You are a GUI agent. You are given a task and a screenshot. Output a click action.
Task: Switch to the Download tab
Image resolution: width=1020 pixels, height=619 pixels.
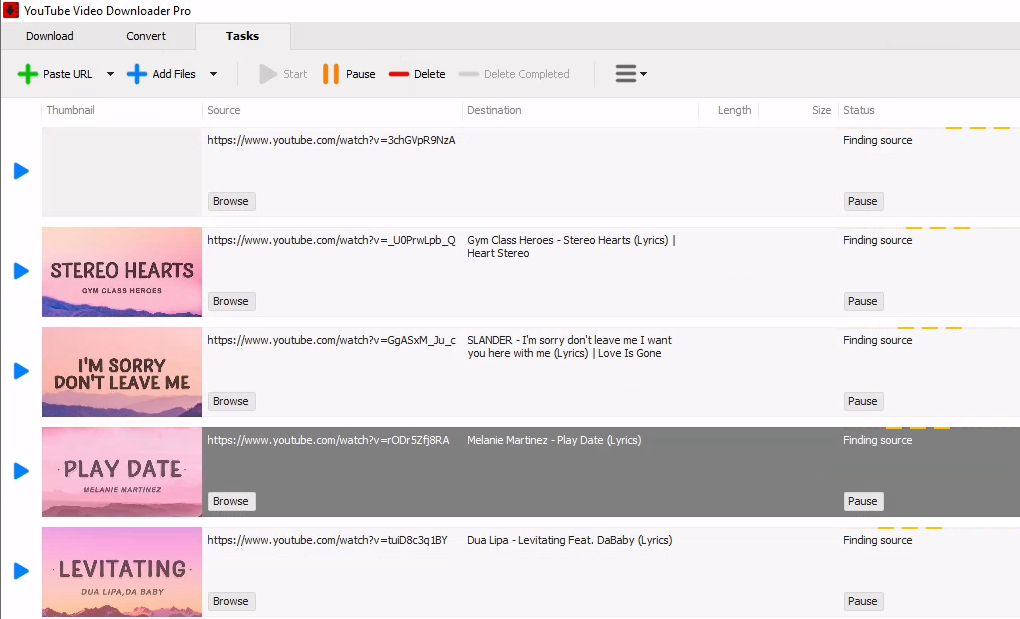(x=49, y=36)
